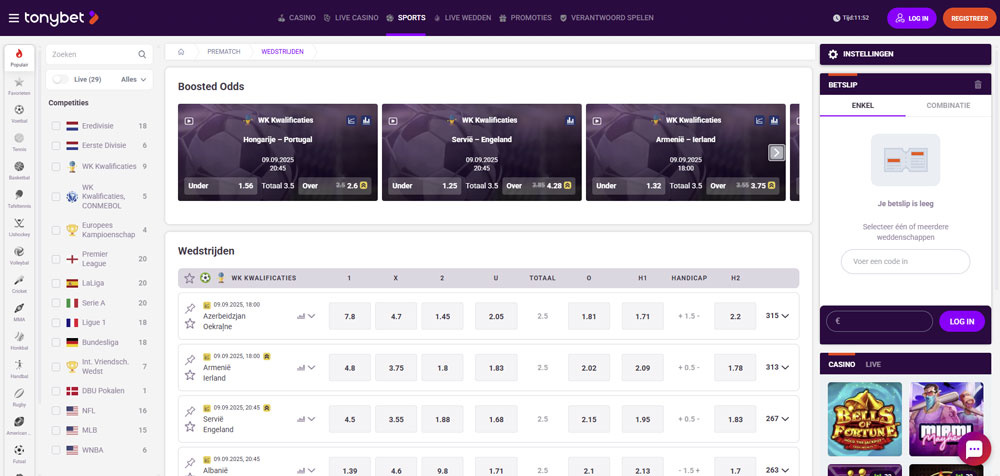Select the Basketbal sport icon
Screen dimensions: 1000x476
(19, 169)
